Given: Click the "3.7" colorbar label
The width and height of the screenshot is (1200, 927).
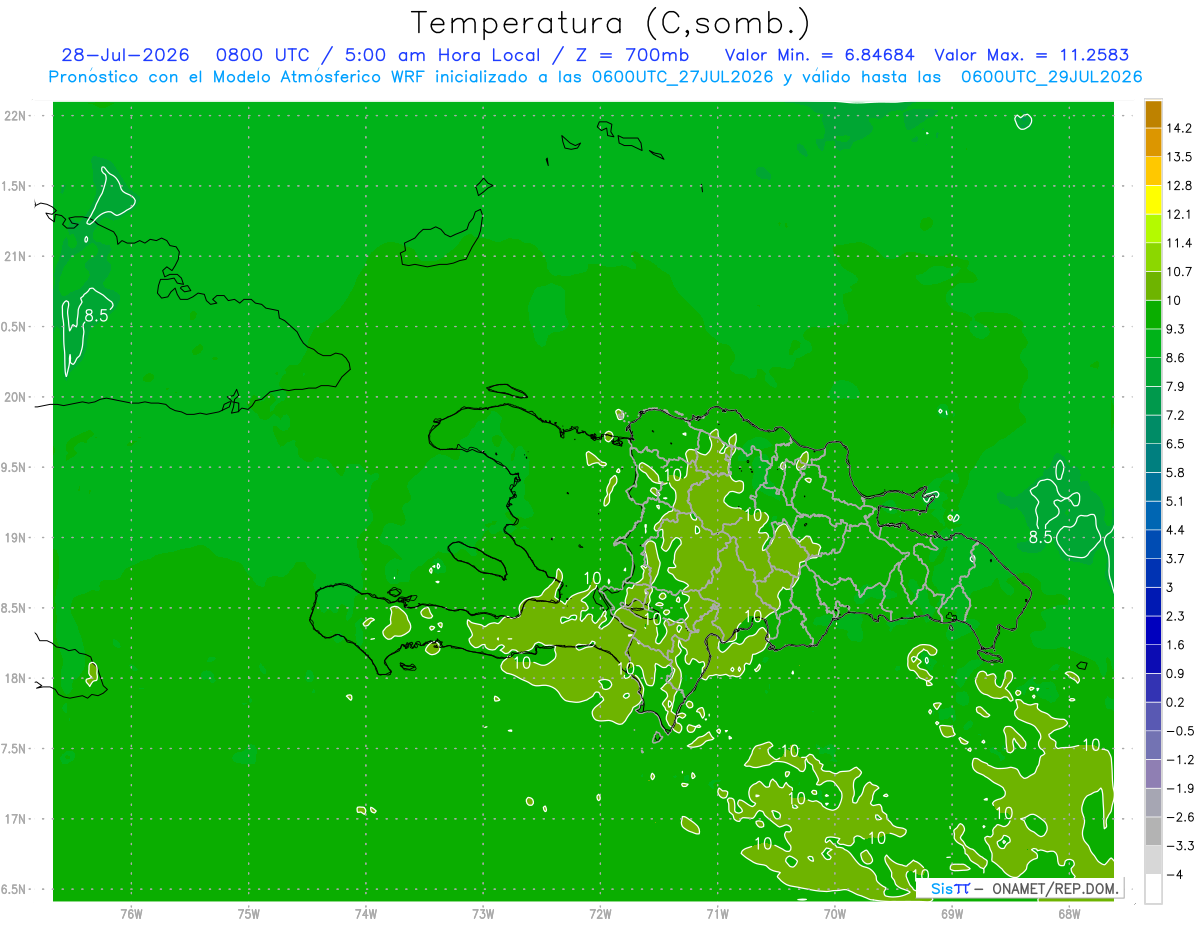Looking at the screenshot, I should [x=1176, y=558].
